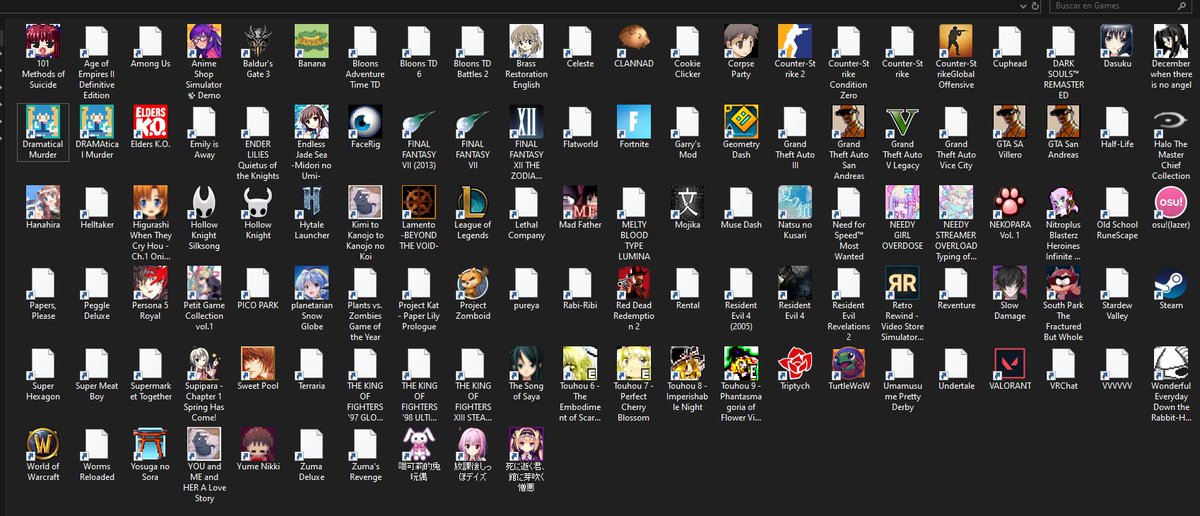Click the Retro Rewind Video Store Simulator icon
The height and width of the screenshot is (516, 1200).
(x=902, y=283)
